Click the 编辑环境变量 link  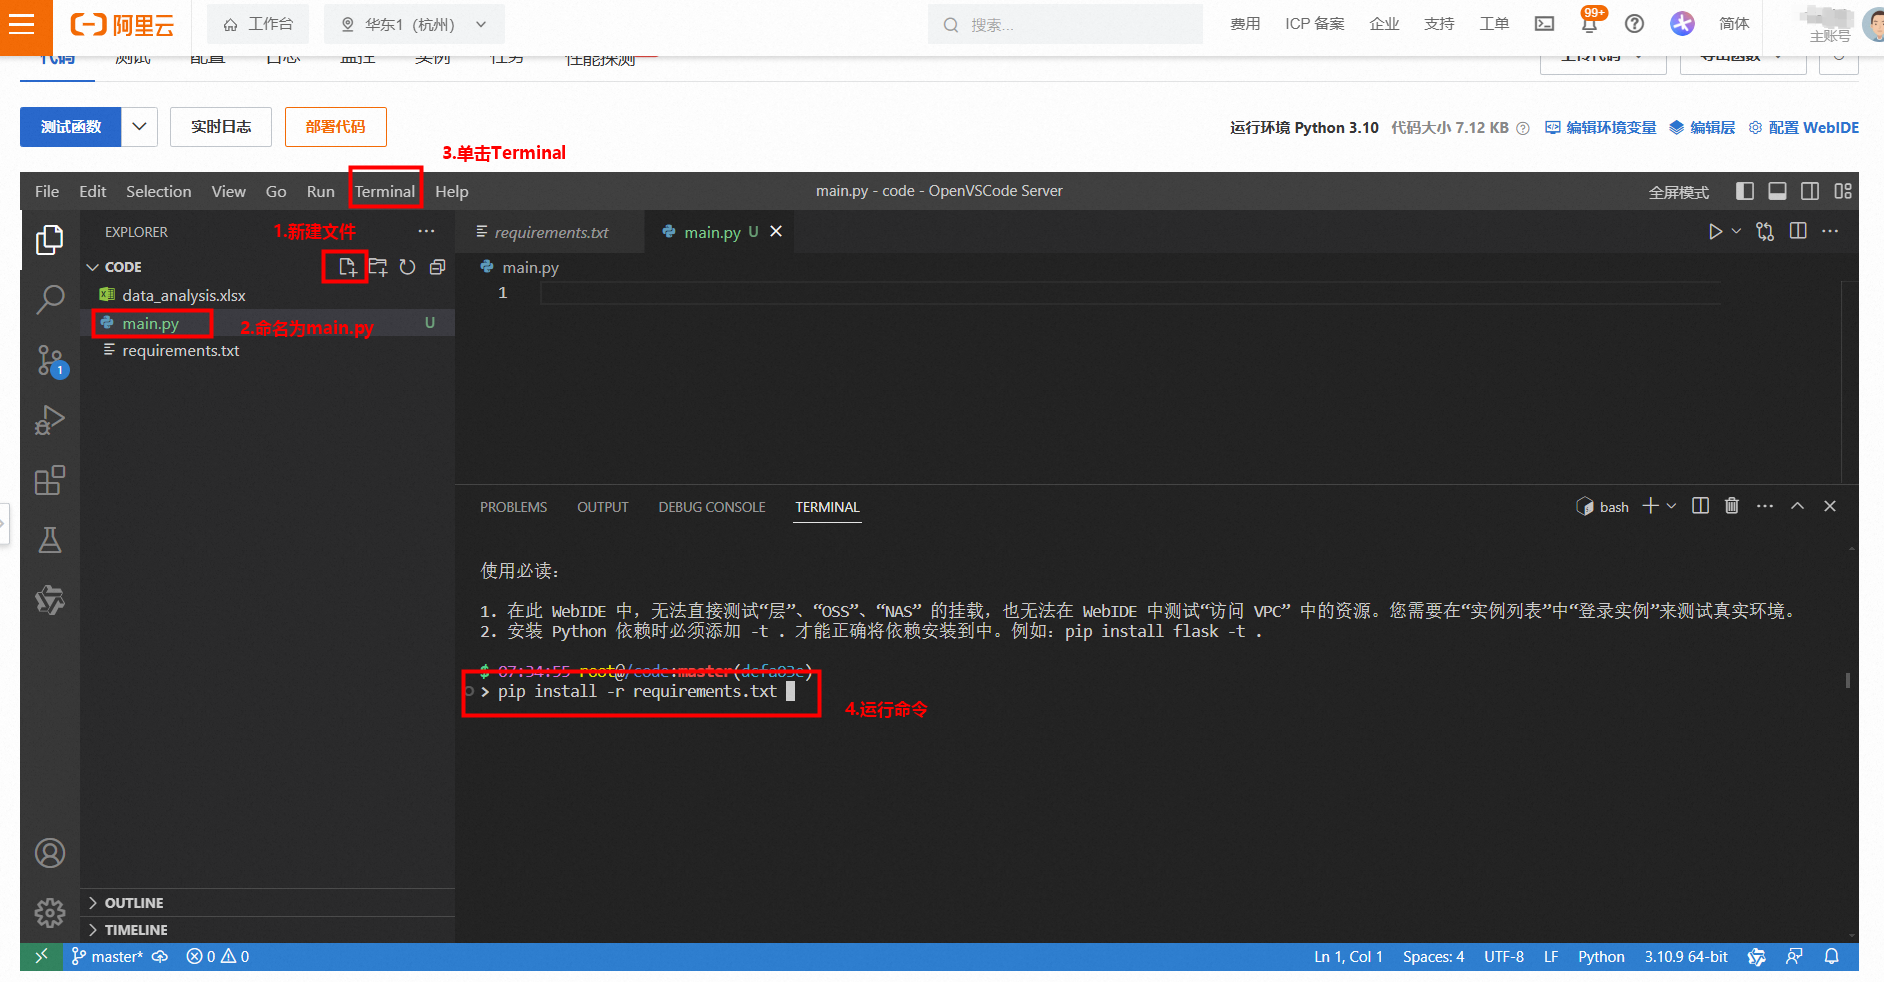coord(1601,128)
